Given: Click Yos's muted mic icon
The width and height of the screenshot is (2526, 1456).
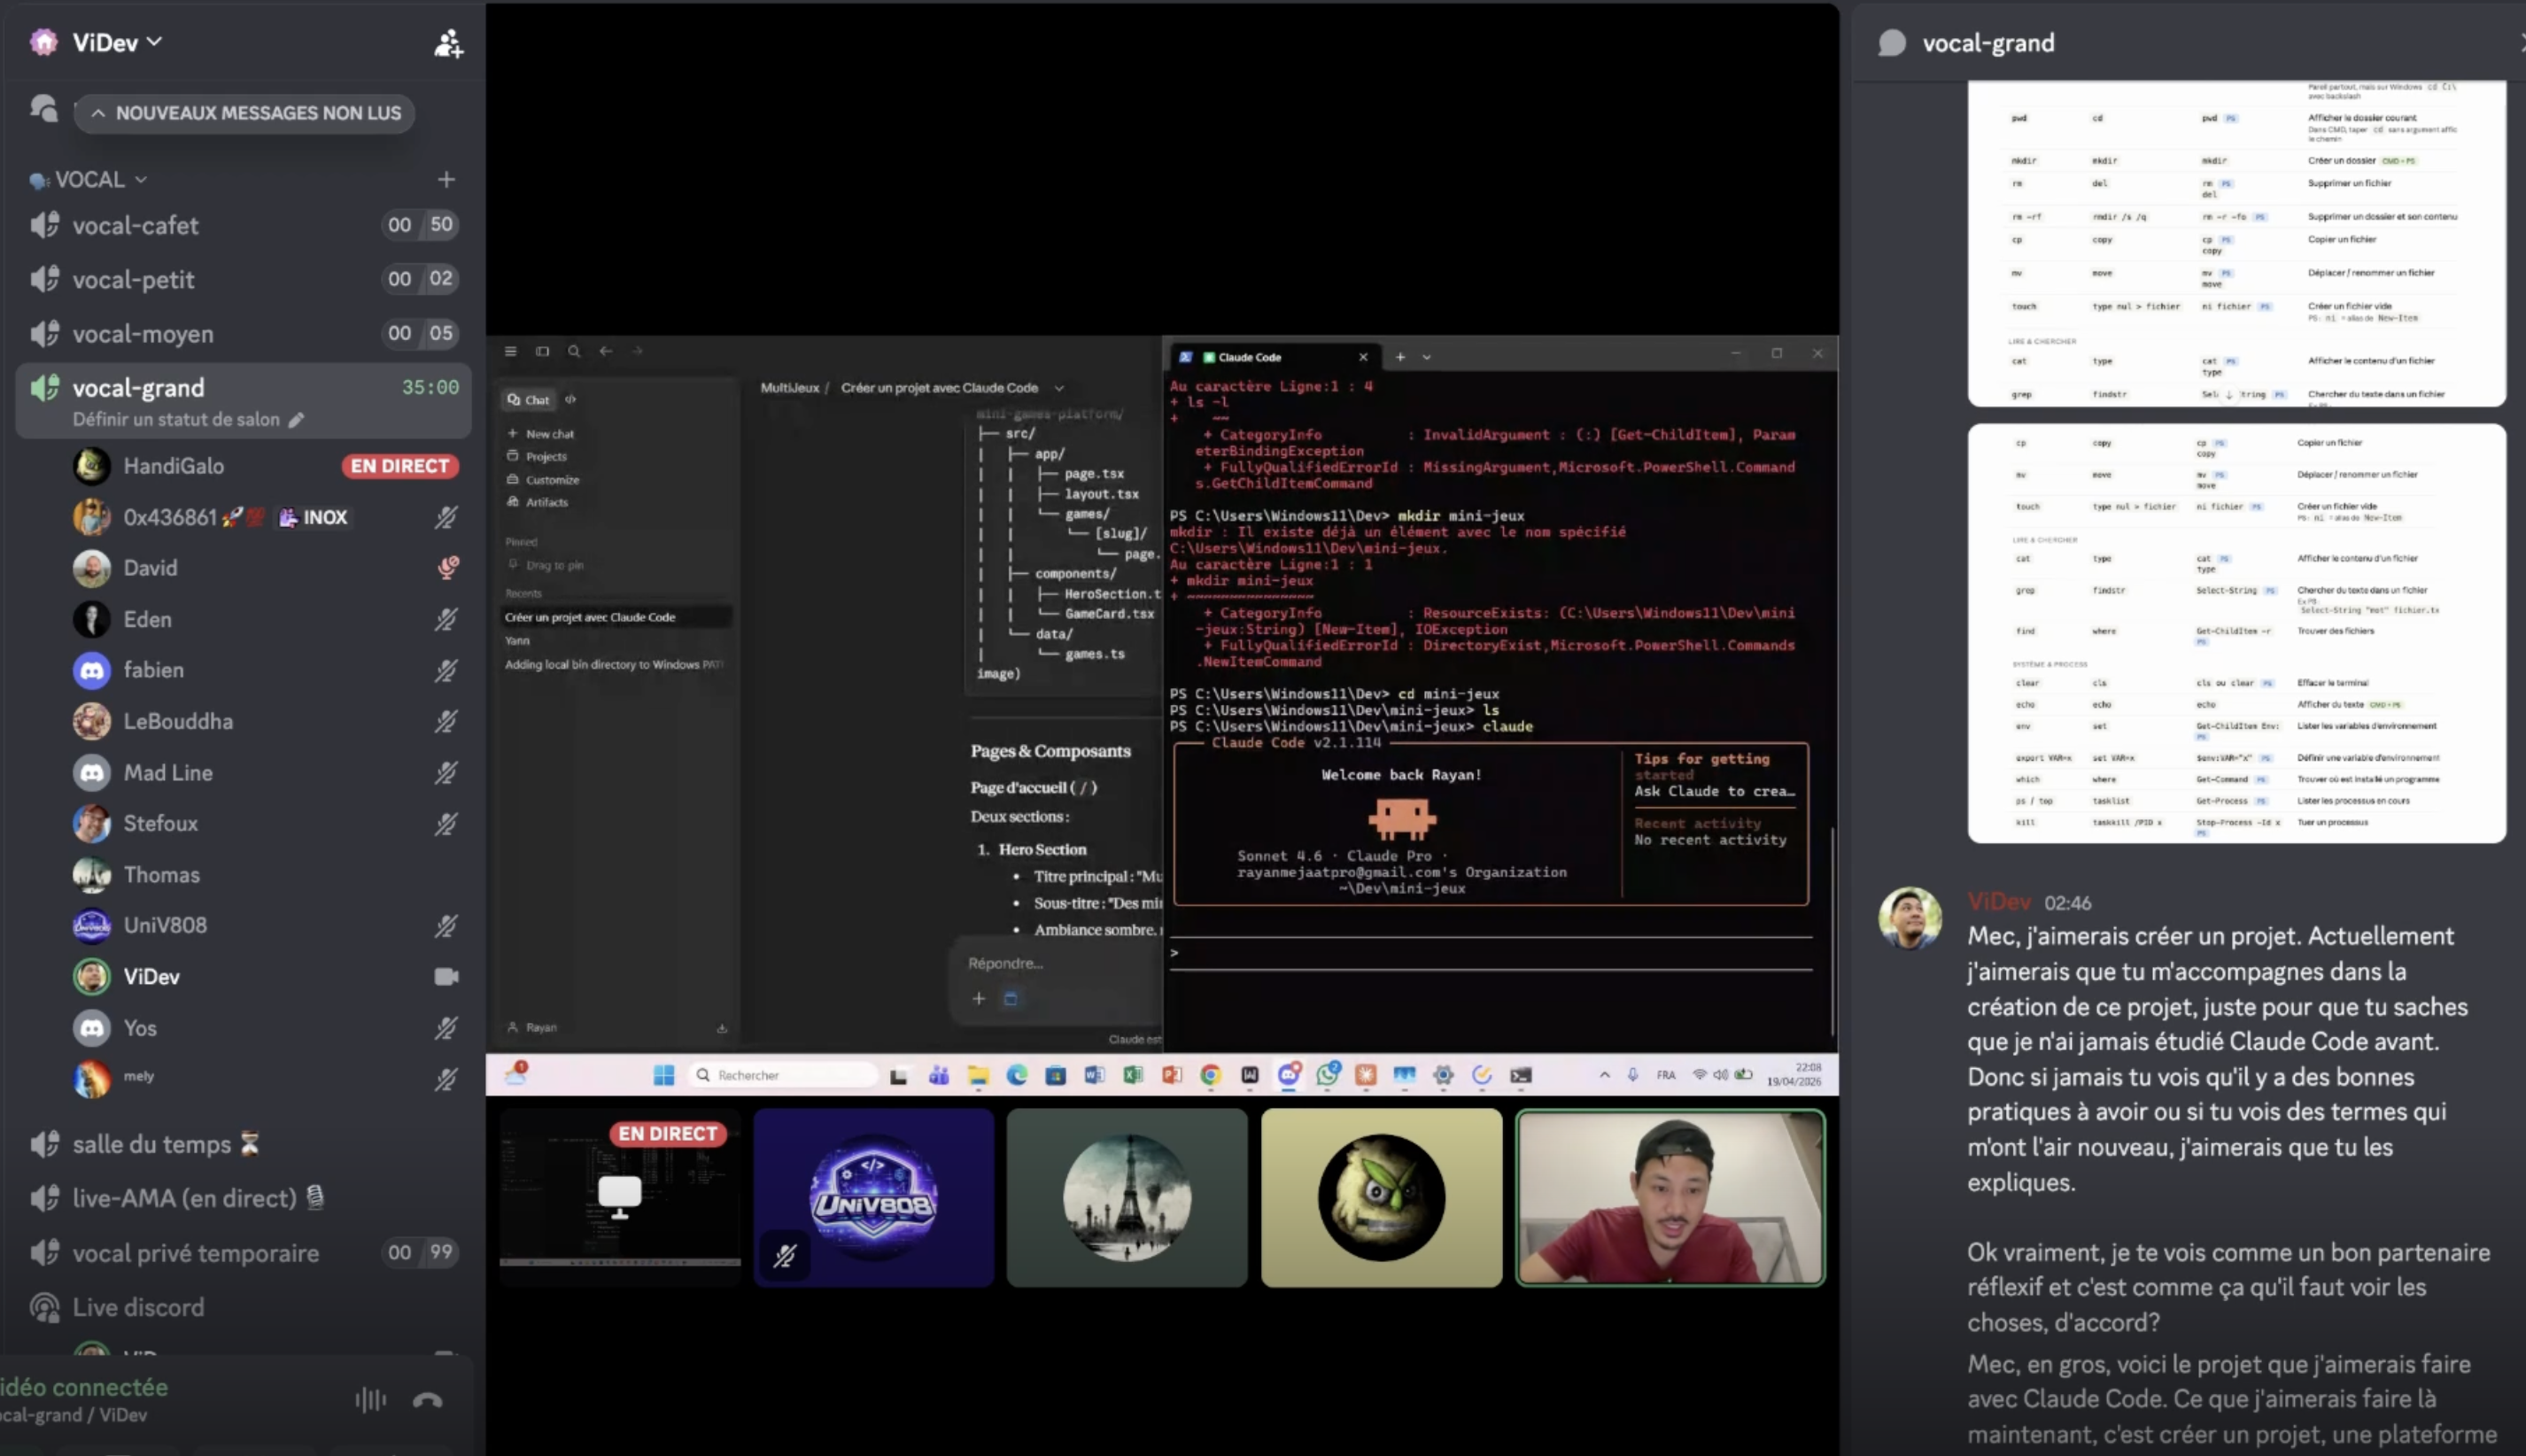Looking at the screenshot, I should pos(446,1028).
